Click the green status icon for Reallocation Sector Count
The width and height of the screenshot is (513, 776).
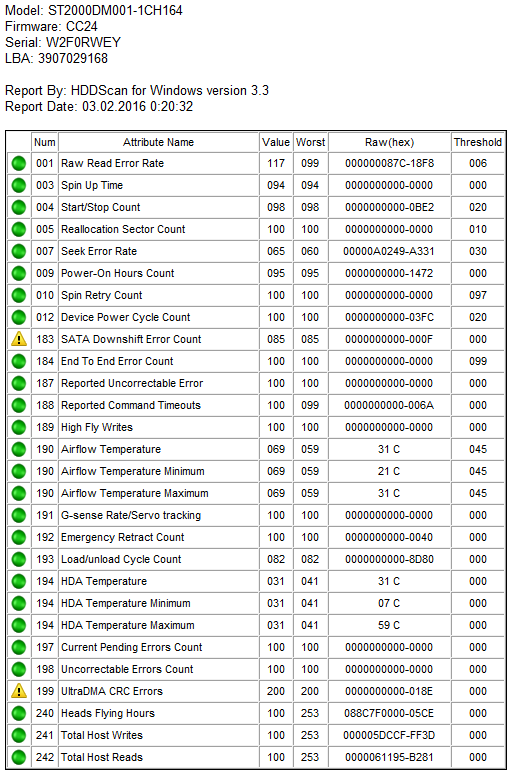pyautogui.click(x=19, y=229)
